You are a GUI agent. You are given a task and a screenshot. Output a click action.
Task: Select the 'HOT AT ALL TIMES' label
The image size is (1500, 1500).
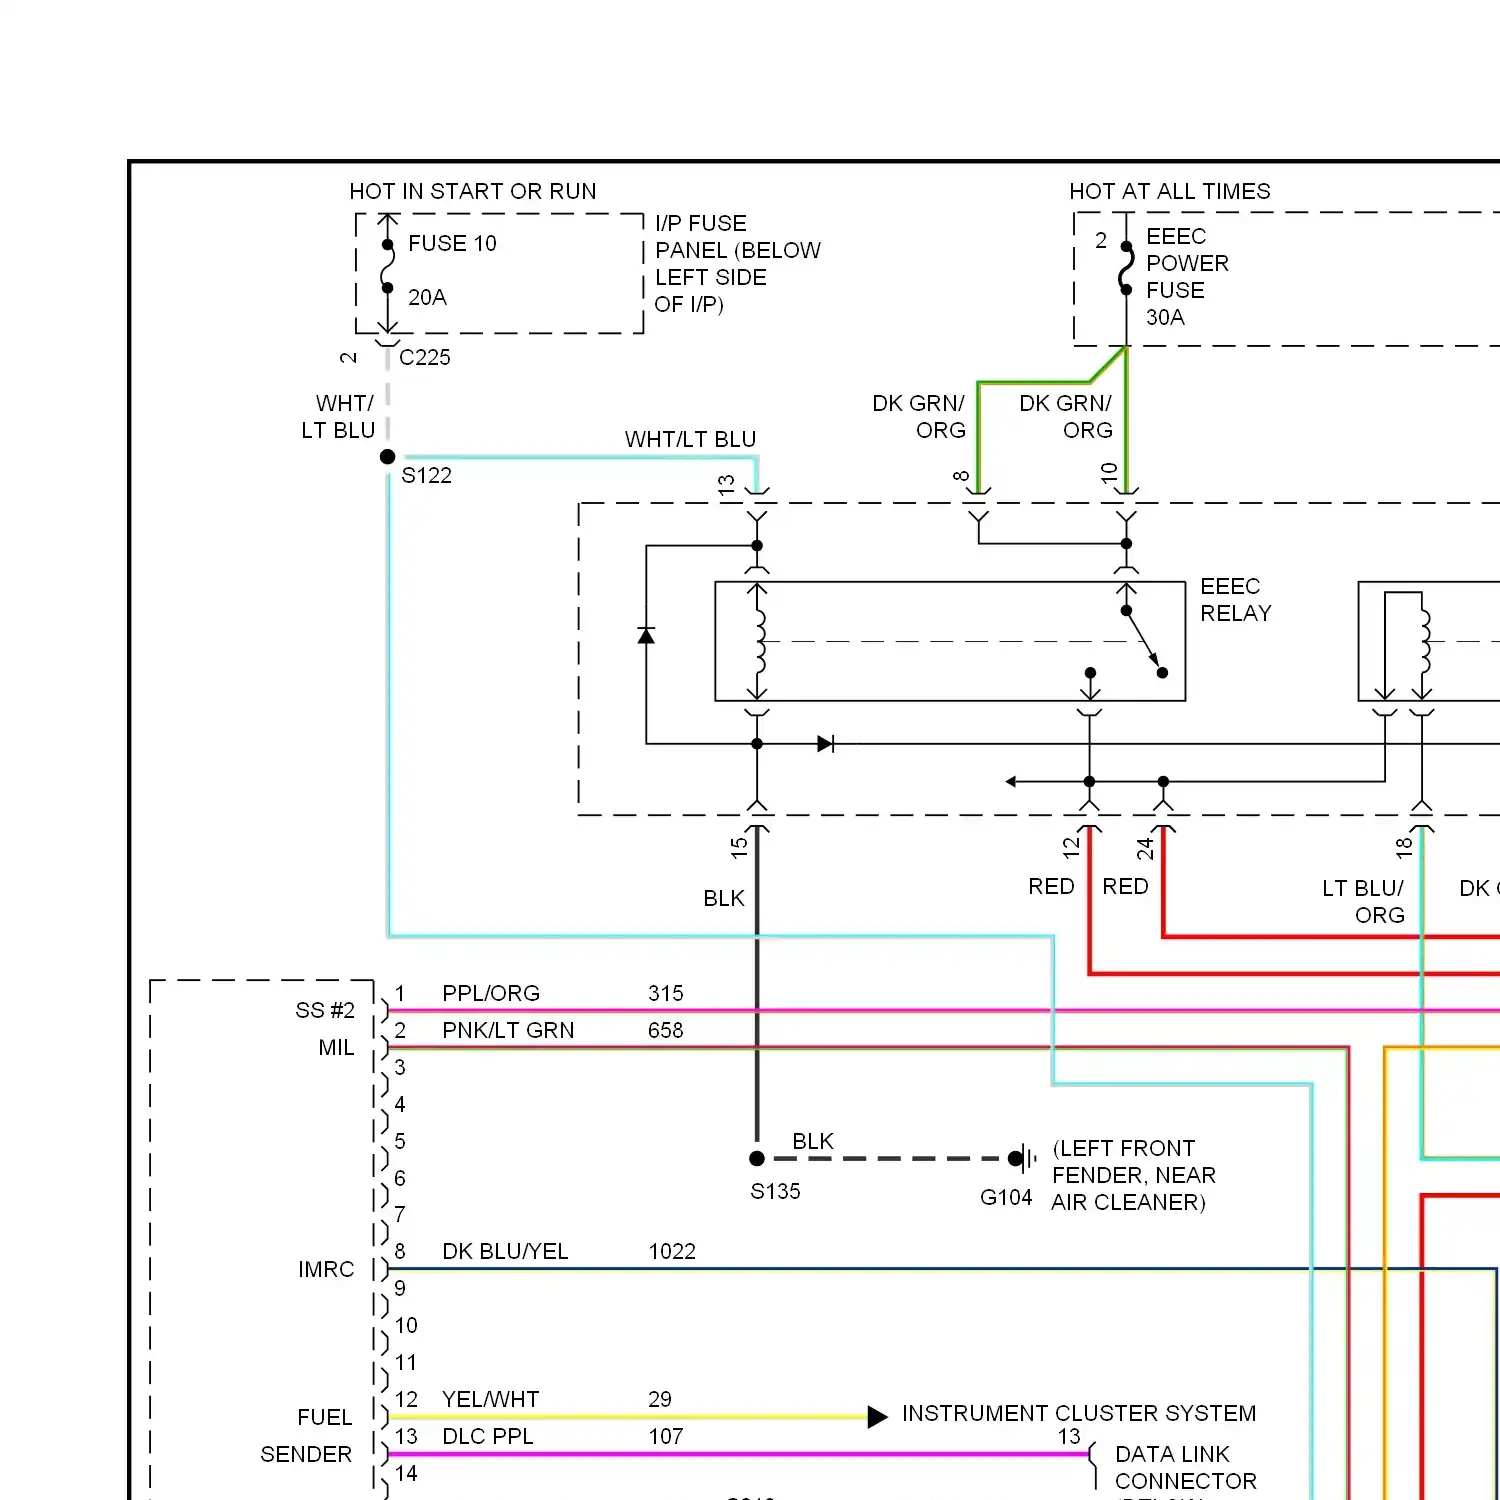tap(1170, 191)
